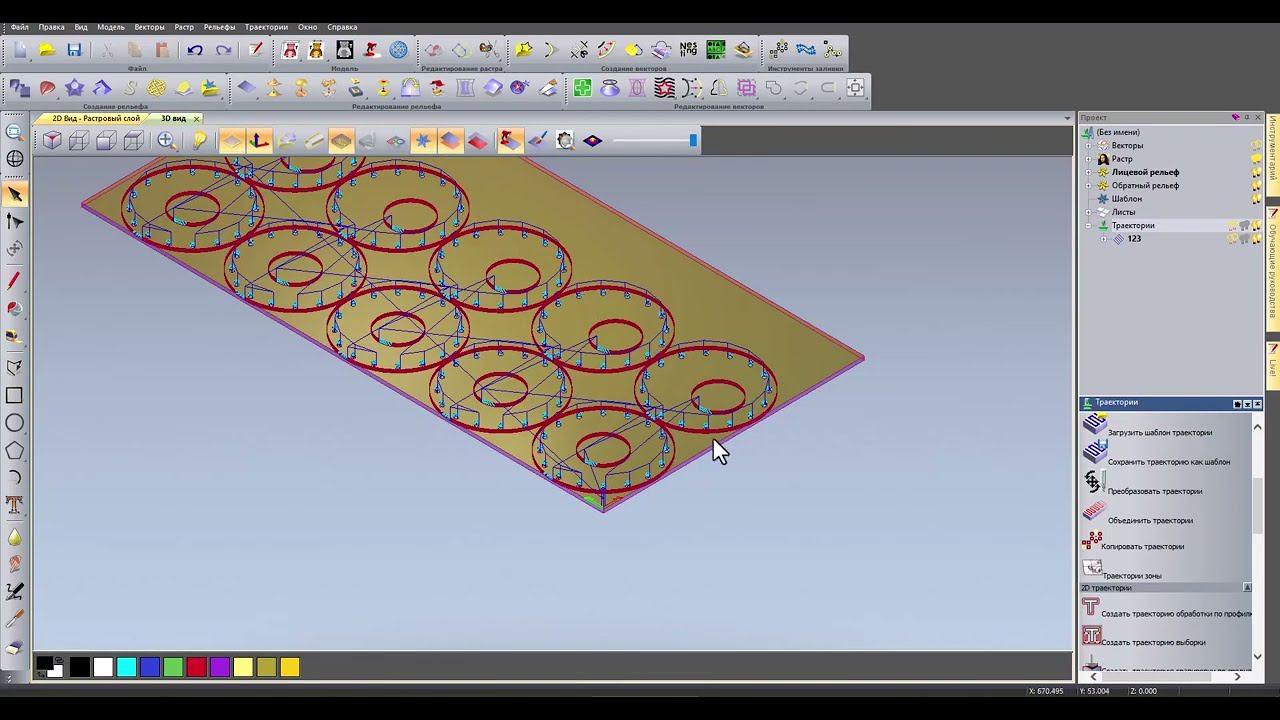Viewport: 1280px width, 720px height.
Task: Expand the Листы tree node
Action: (1089, 212)
